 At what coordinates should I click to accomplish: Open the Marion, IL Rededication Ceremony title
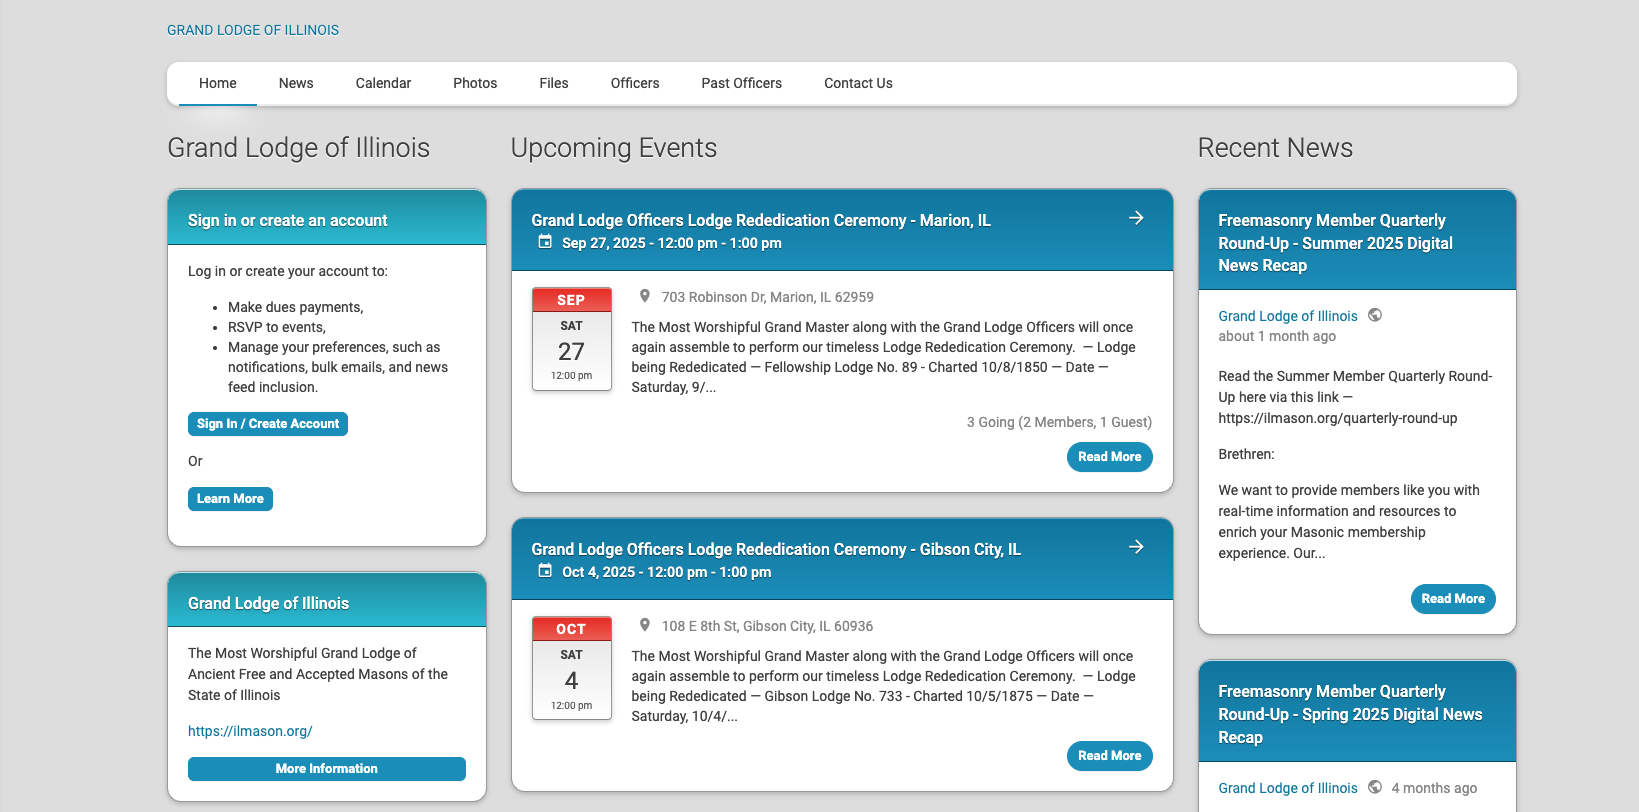tap(761, 220)
